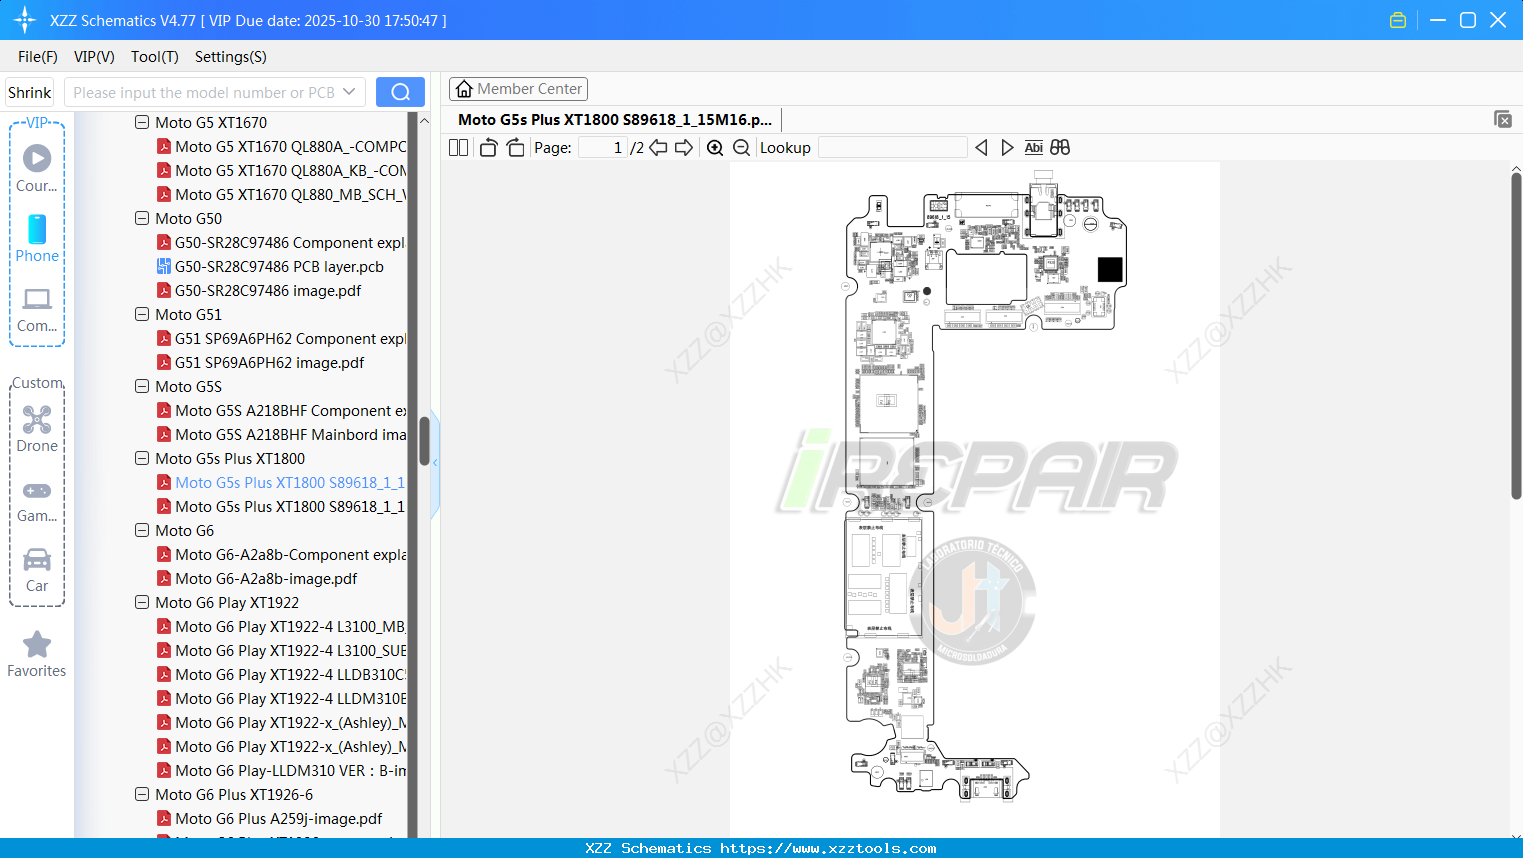The width and height of the screenshot is (1523, 858).
Task: Zoom in on the schematic
Action: pos(715,147)
